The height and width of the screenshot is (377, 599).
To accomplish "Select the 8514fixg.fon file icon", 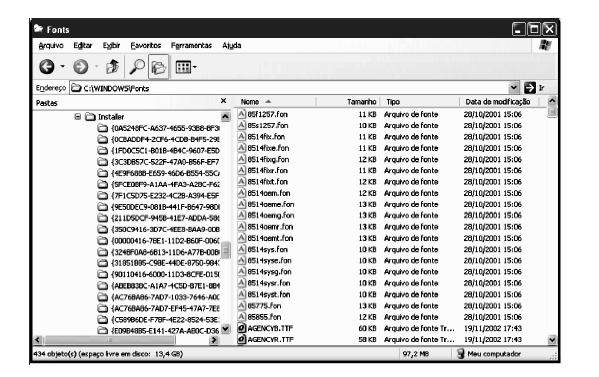I will tap(241, 159).
